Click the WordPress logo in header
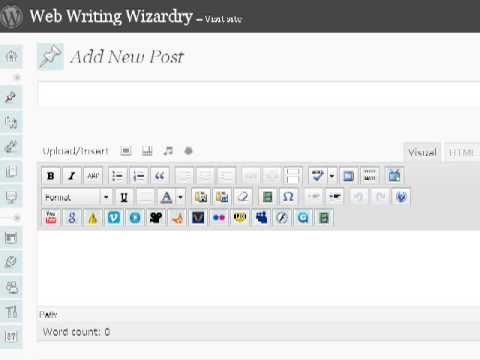Screen dimensions: 480x360 11,16
